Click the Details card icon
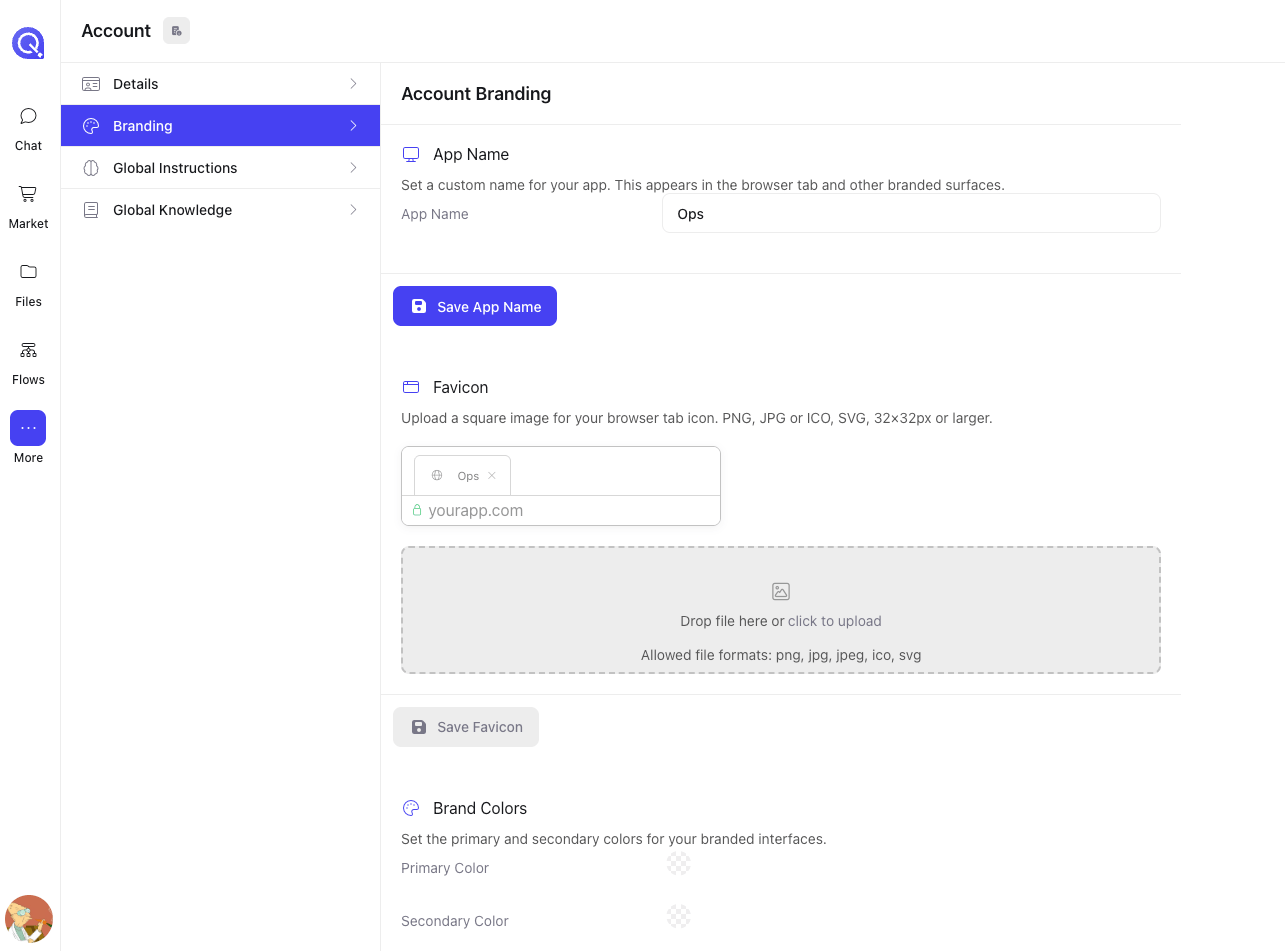 tap(91, 84)
